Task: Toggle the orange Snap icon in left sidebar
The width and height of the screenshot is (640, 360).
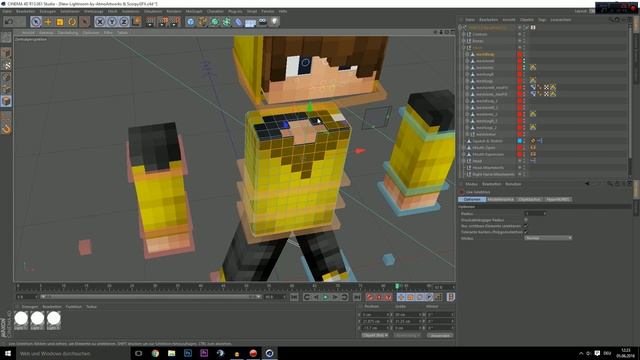Action: pos(6,129)
